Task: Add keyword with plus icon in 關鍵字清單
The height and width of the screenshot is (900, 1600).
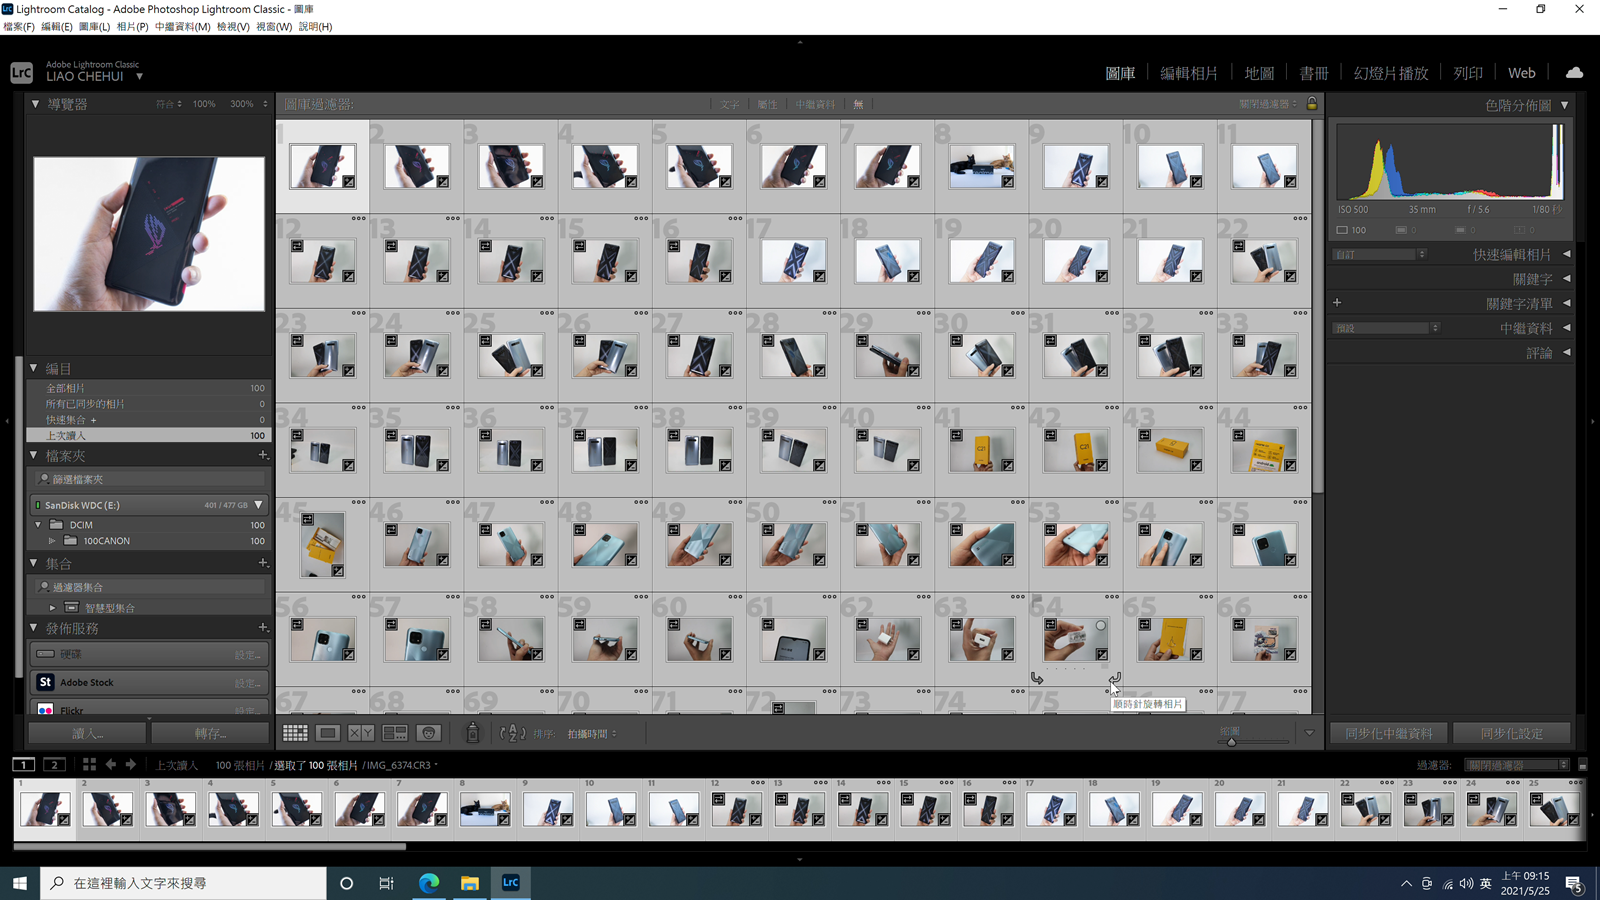Action: pos(1337,303)
